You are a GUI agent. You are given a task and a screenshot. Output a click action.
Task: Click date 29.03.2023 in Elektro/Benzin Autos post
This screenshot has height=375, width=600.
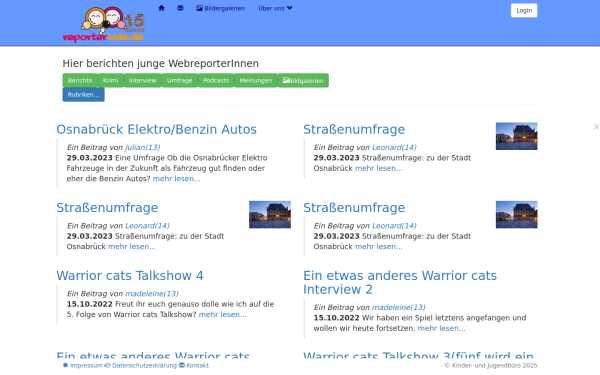coord(90,158)
